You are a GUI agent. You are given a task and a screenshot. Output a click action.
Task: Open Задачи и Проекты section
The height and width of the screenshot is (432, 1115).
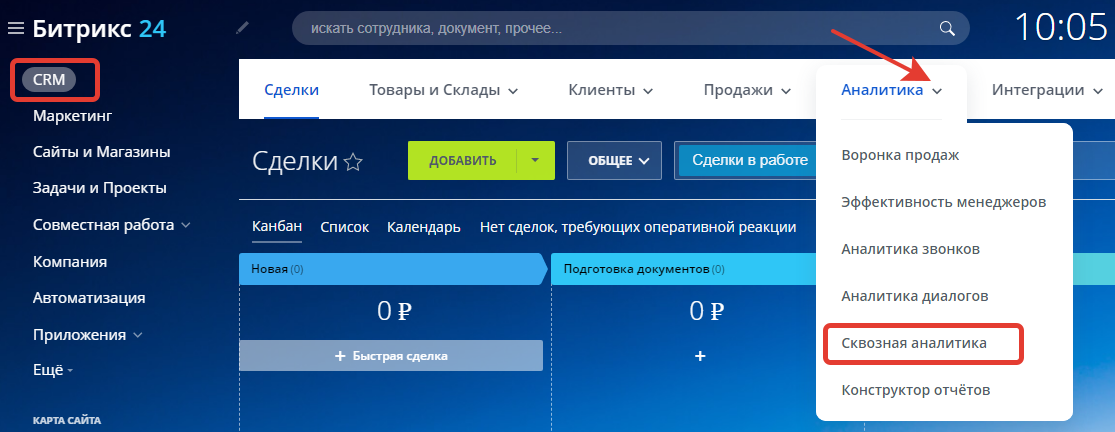pyautogui.click(x=100, y=188)
